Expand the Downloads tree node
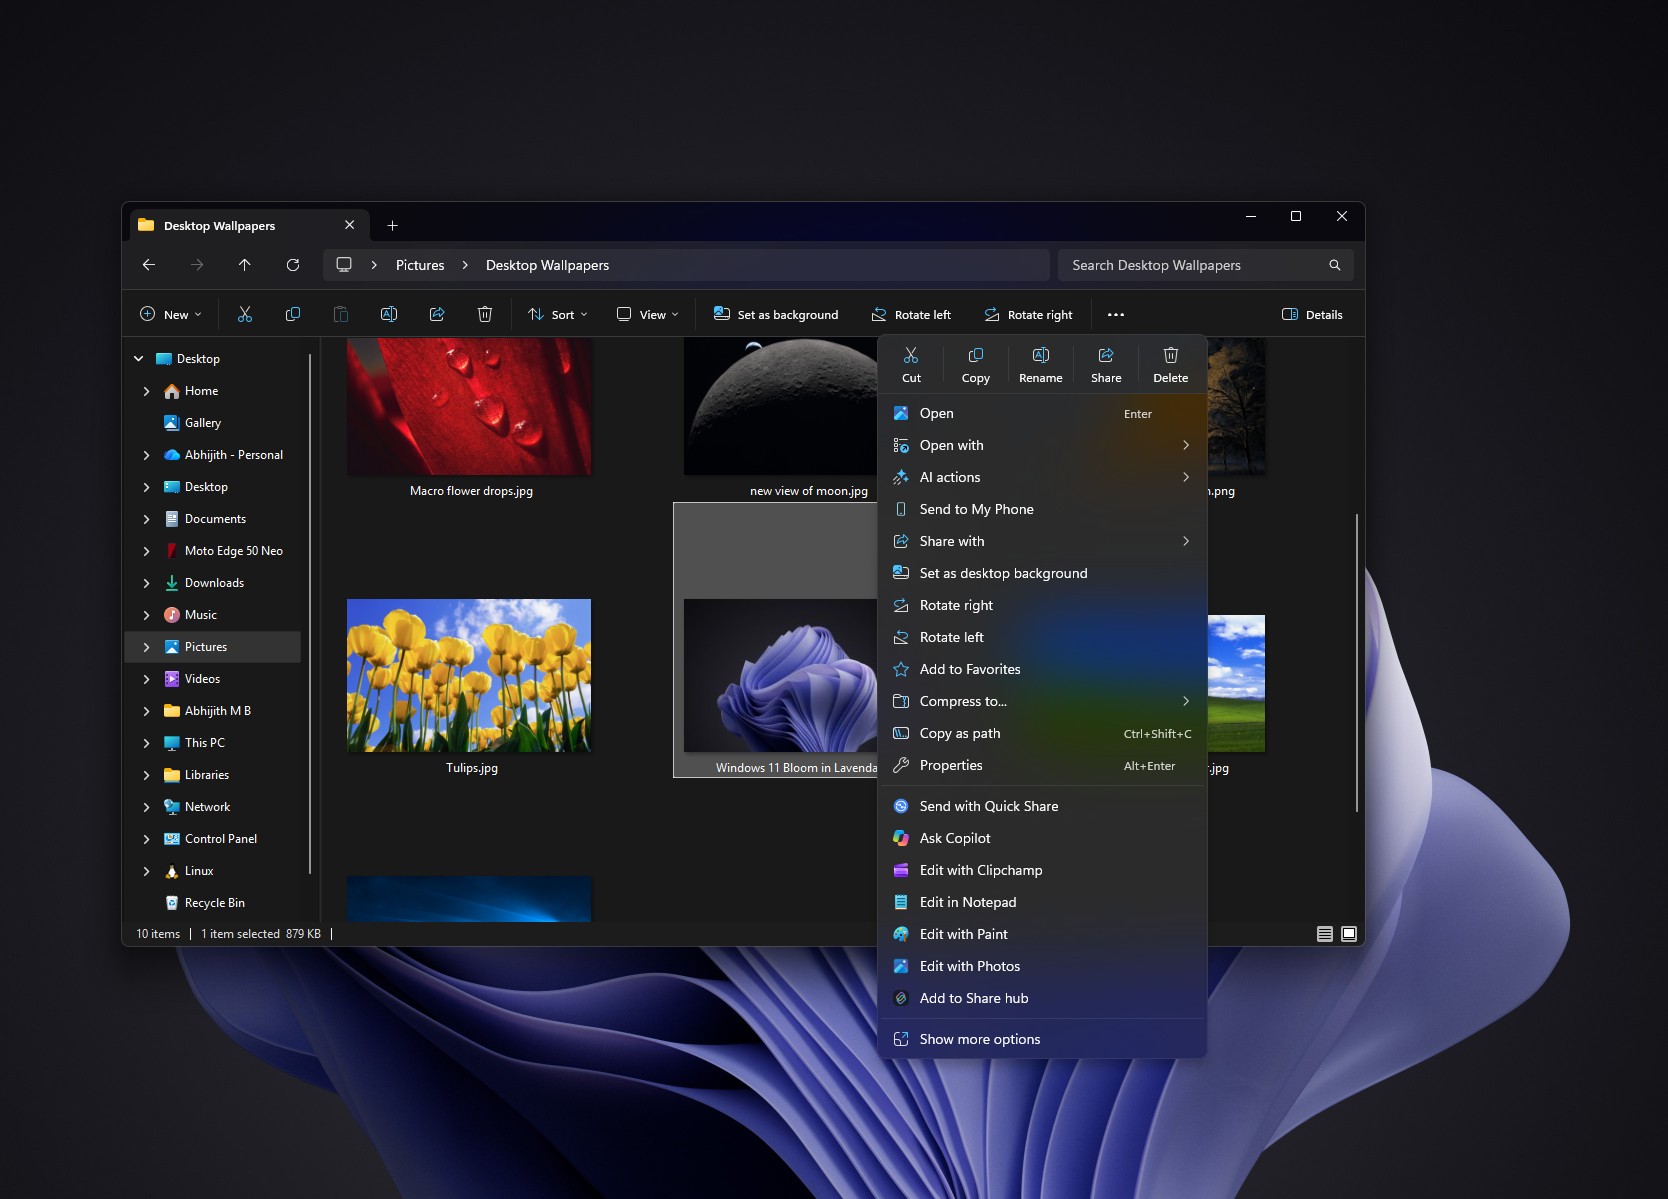Viewport: 1668px width, 1199px height. tap(147, 583)
